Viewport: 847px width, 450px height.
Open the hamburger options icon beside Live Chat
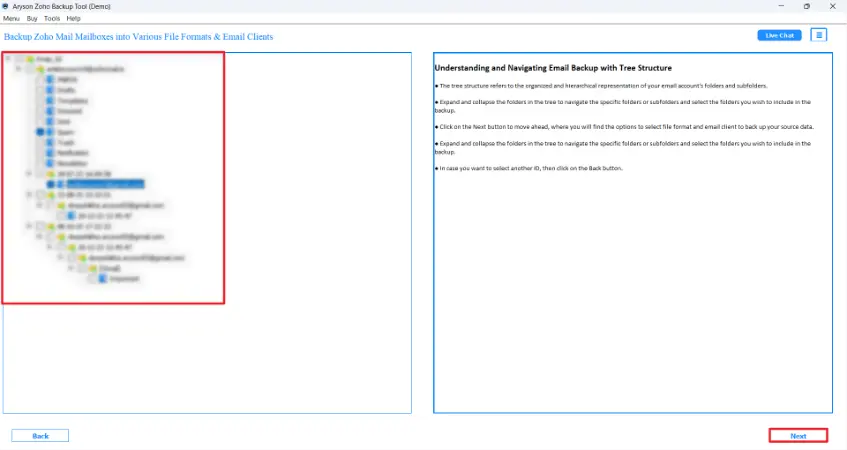tap(818, 35)
